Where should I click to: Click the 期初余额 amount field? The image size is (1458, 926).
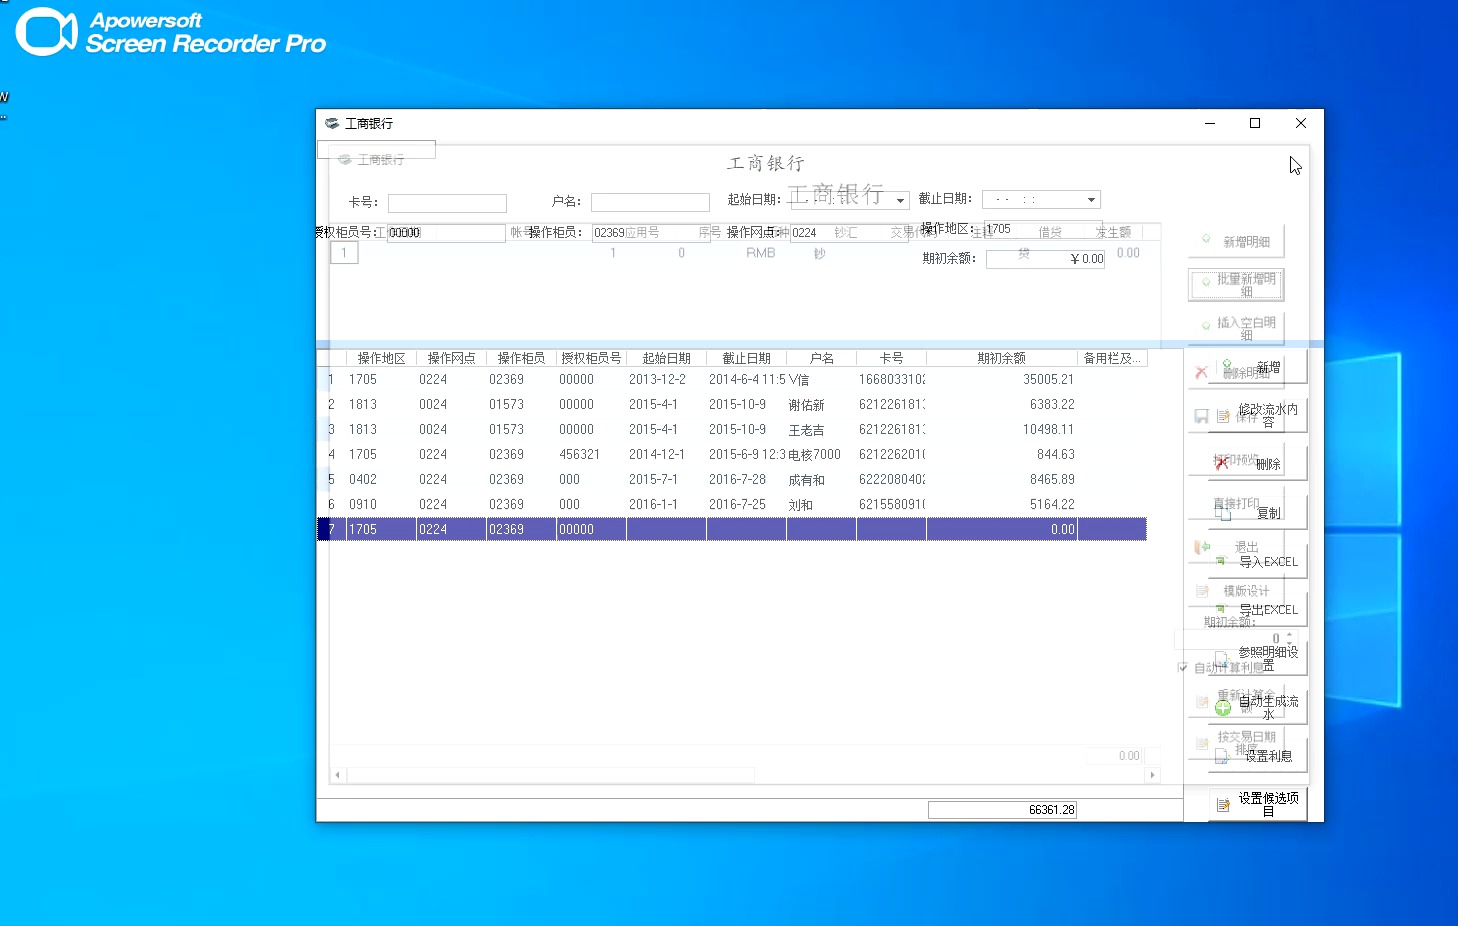click(1045, 259)
